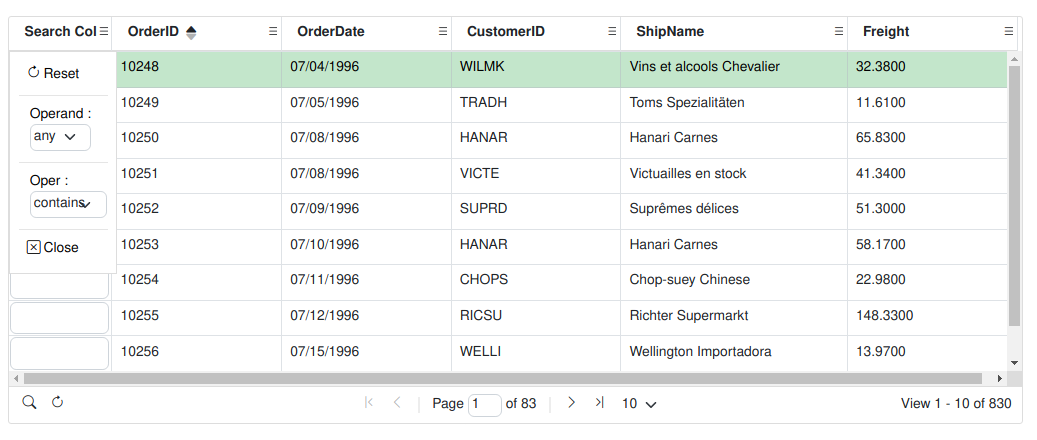
Task: Click the refresh grid icon in footer
Action: [57, 402]
